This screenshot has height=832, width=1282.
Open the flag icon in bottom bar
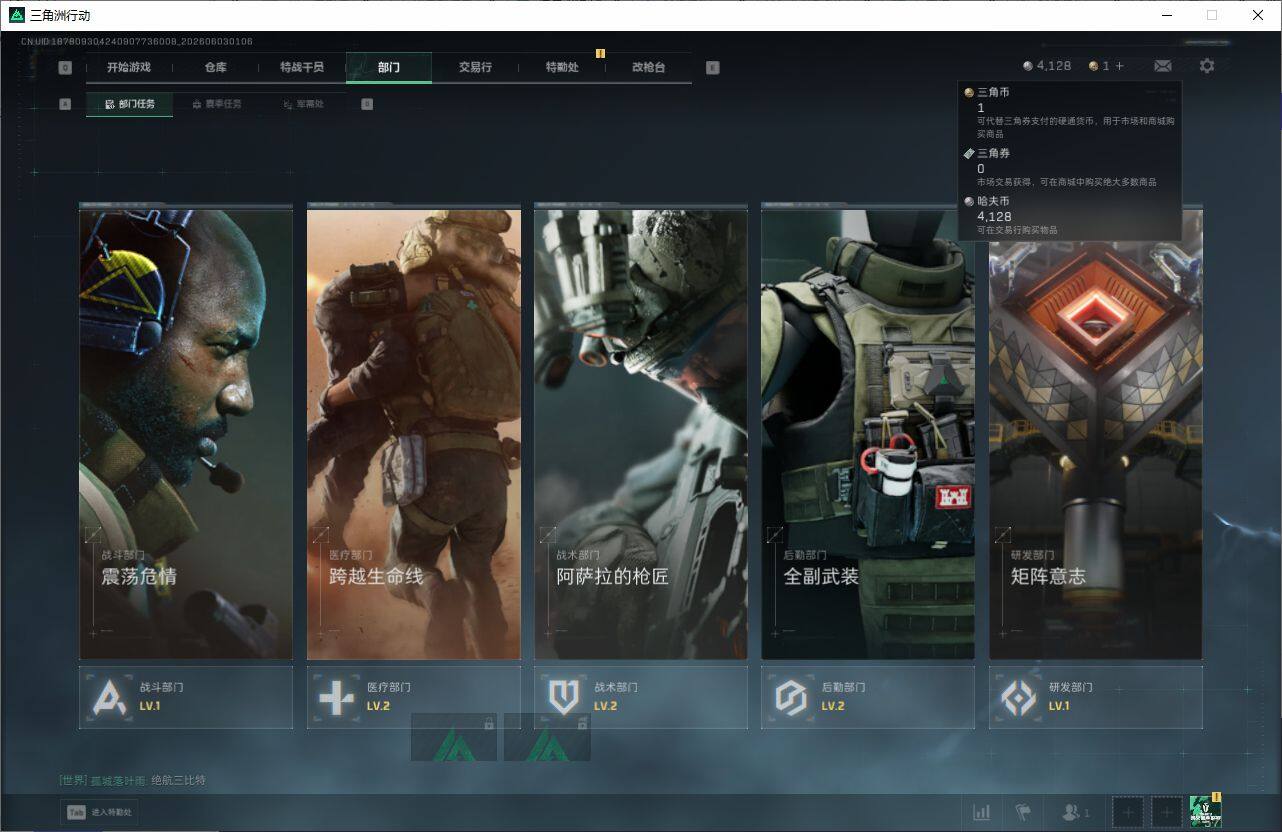1022,812
